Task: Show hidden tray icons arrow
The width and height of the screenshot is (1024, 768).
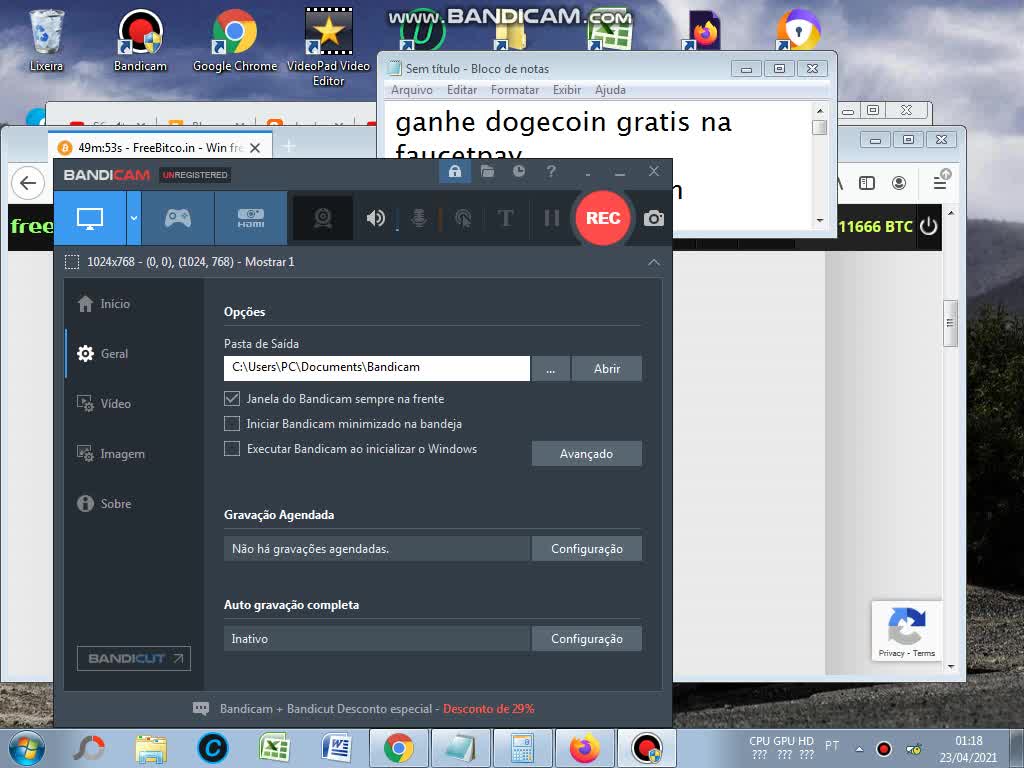Action: click(x=859, y=749)
